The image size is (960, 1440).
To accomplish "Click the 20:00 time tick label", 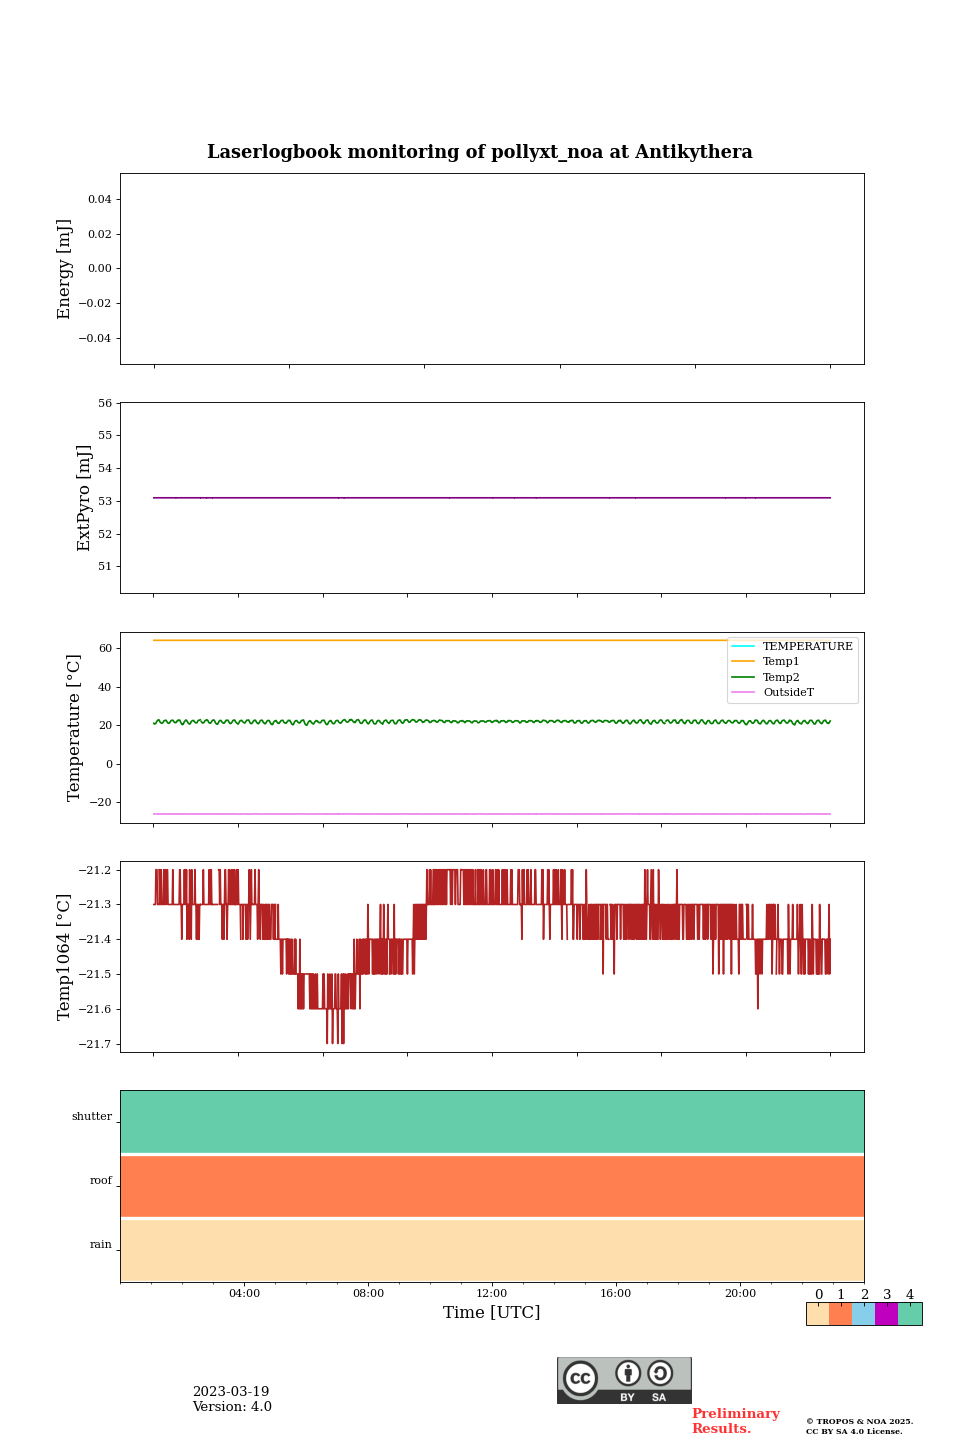I will 740,1293.
